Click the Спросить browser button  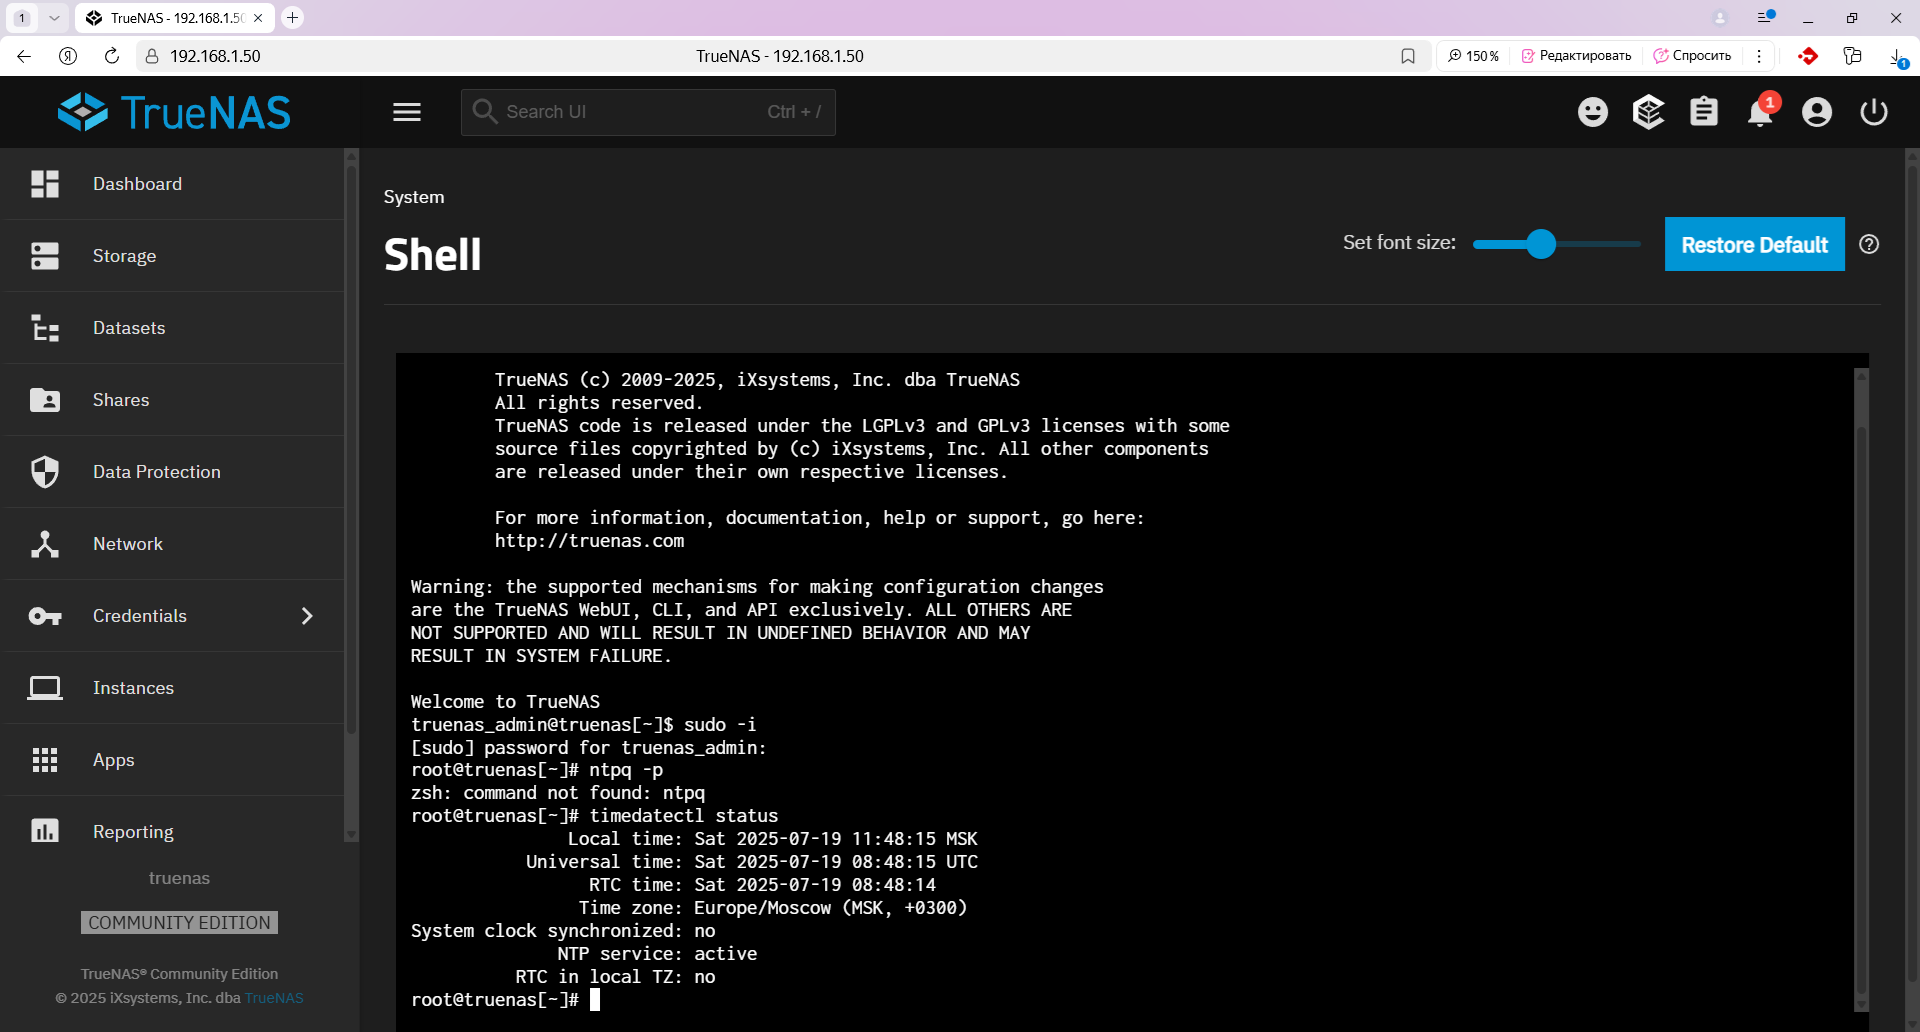(x=1692, y=56)
